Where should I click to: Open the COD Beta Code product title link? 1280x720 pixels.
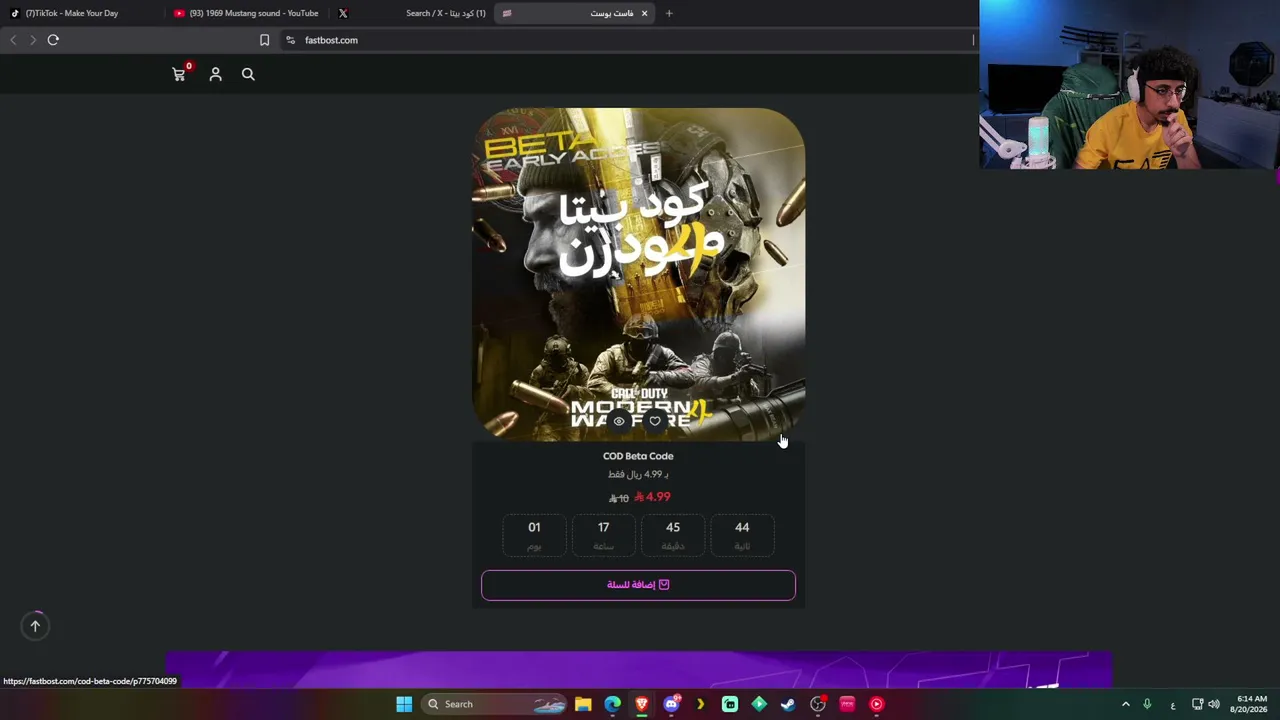pos(638,456)
